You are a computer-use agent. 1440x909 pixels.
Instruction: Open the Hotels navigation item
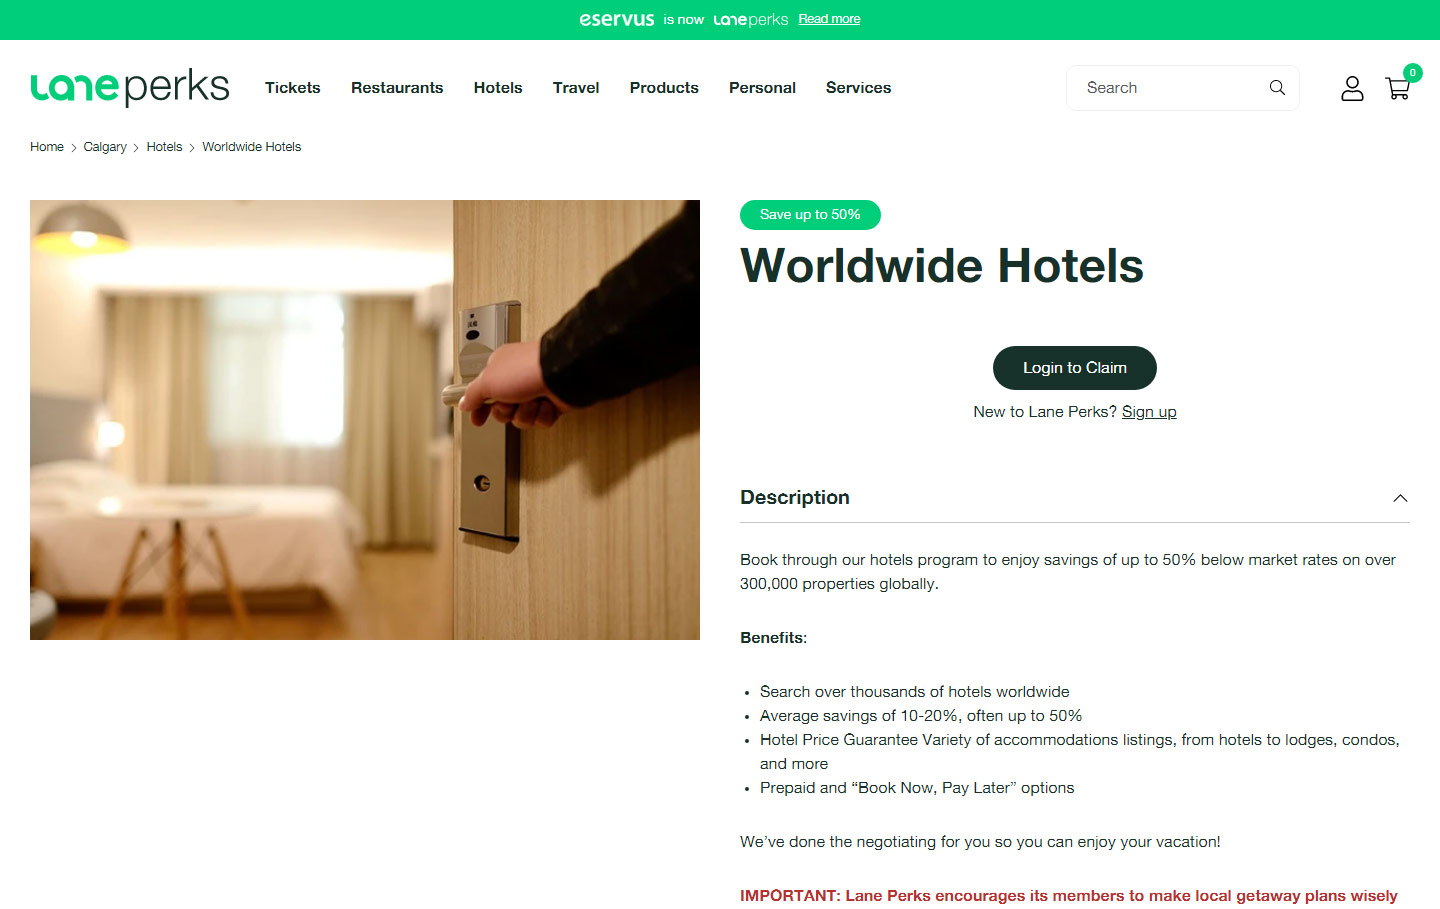click(x=498, y=88)
